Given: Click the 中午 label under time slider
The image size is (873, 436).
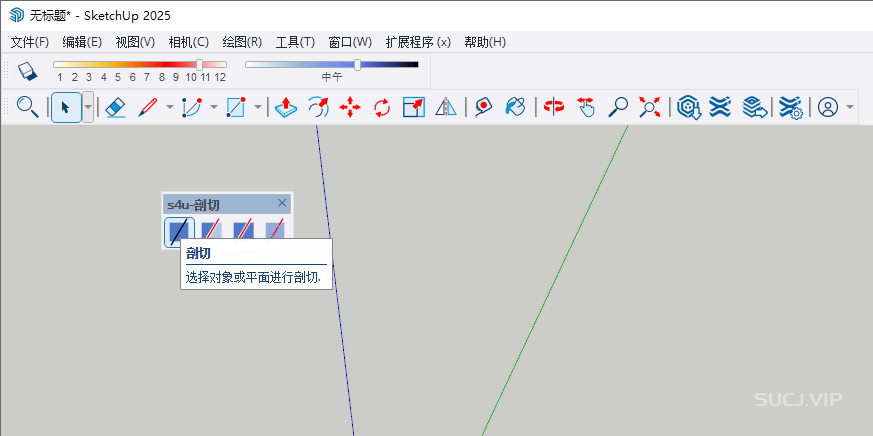Looking at the screenshot, I should (332, 77).
